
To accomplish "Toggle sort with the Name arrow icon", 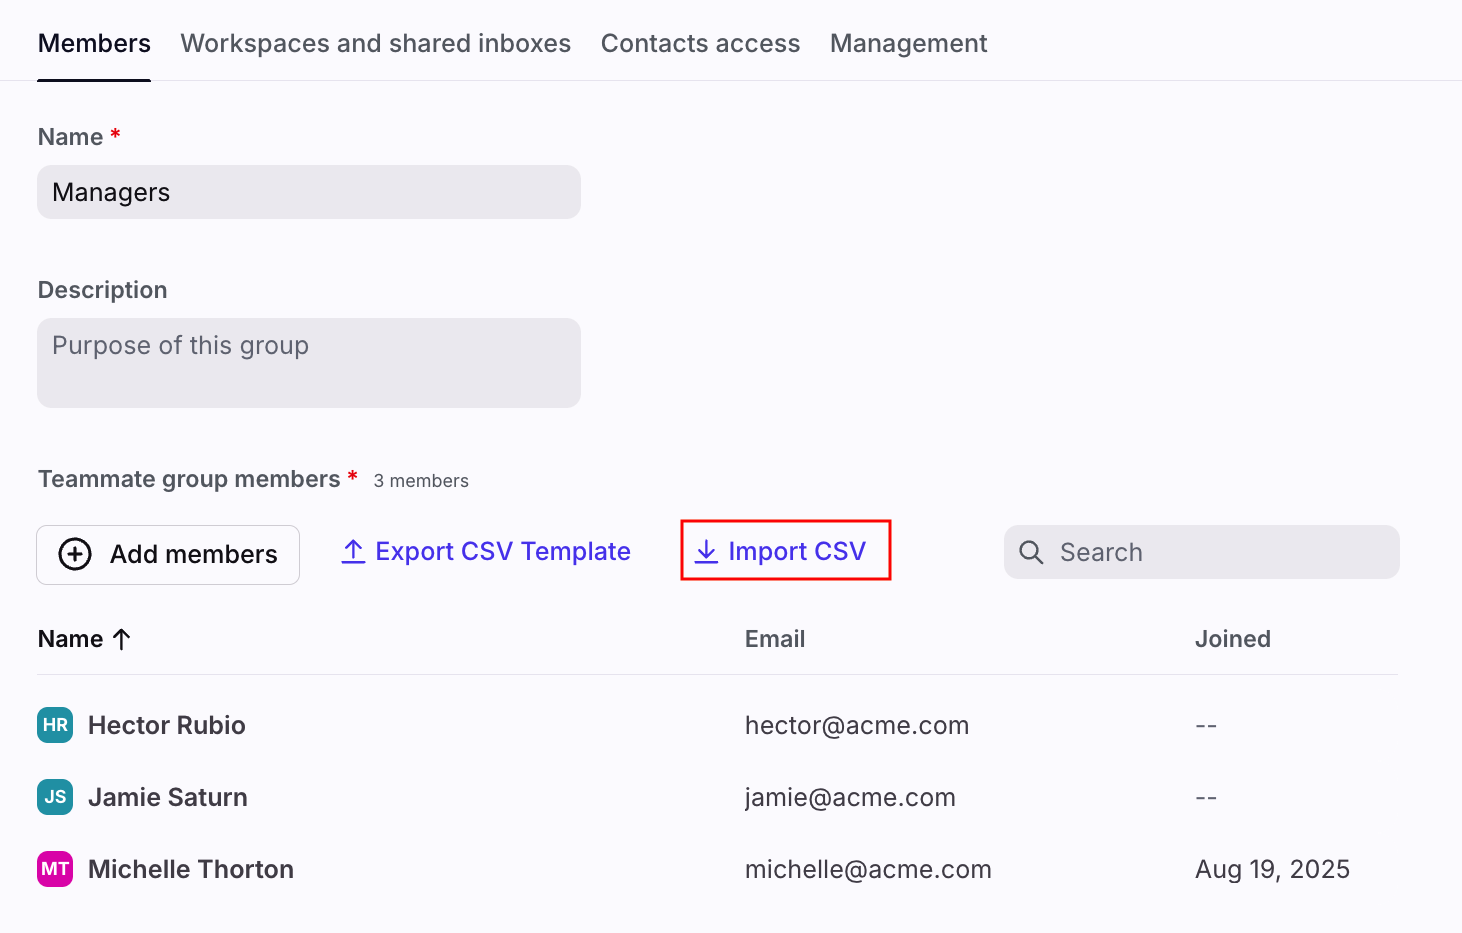I will click(x=122, y=639).
